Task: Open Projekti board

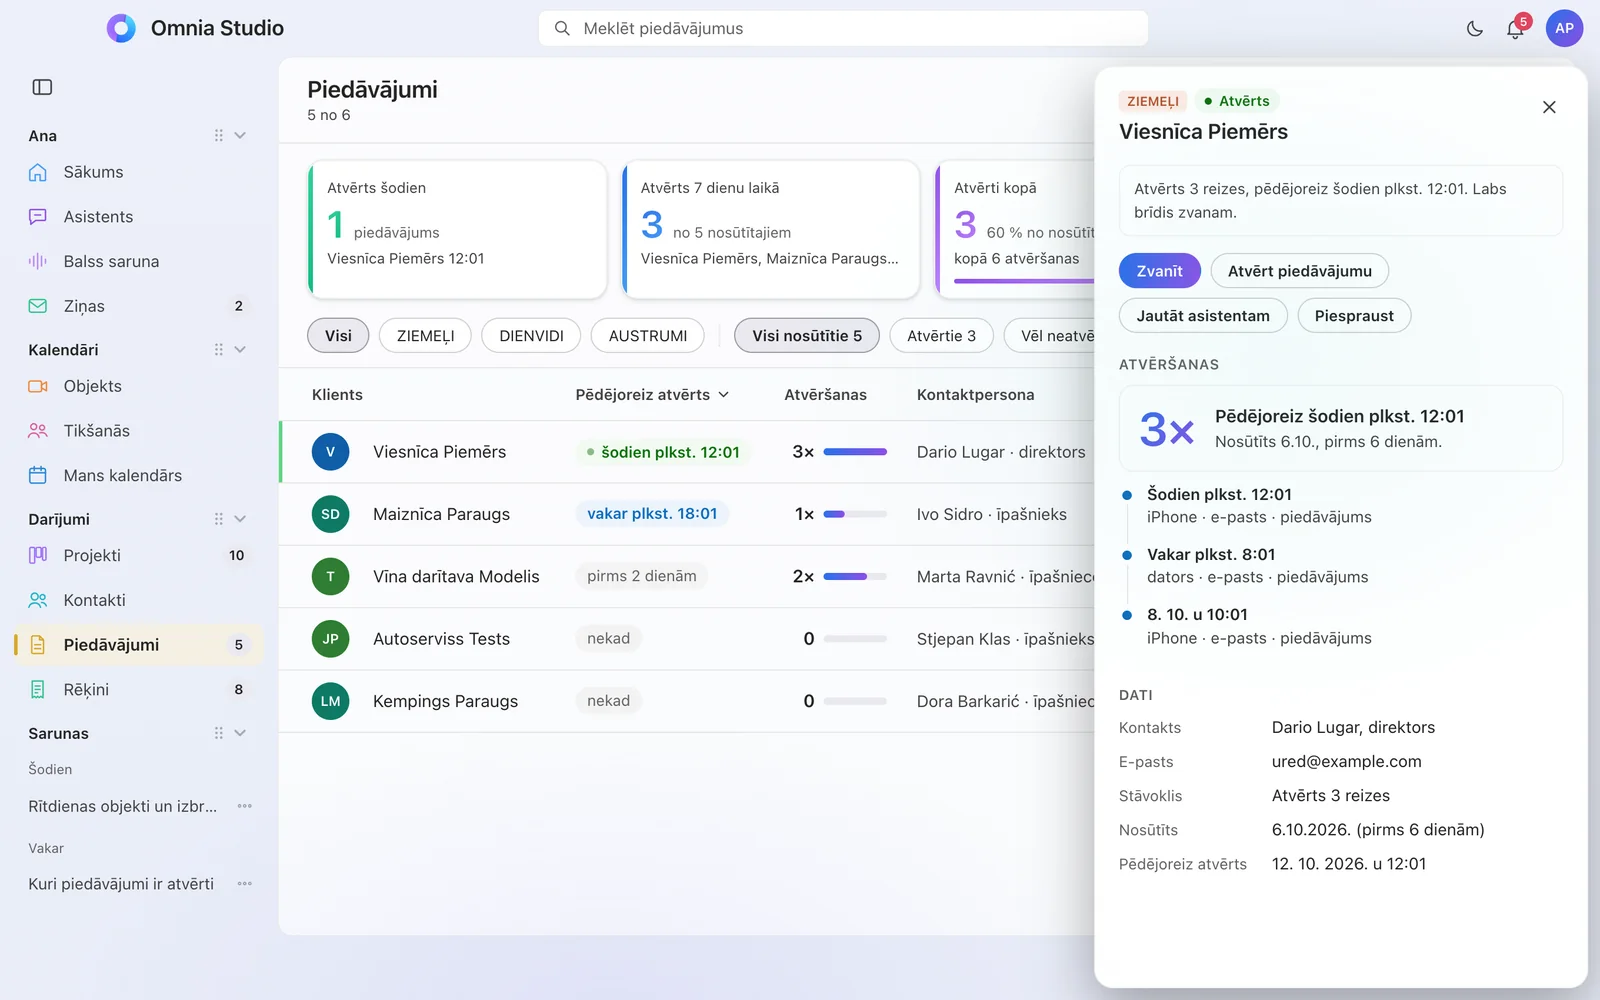Action: pyautogui.click(x=138, y=555)
